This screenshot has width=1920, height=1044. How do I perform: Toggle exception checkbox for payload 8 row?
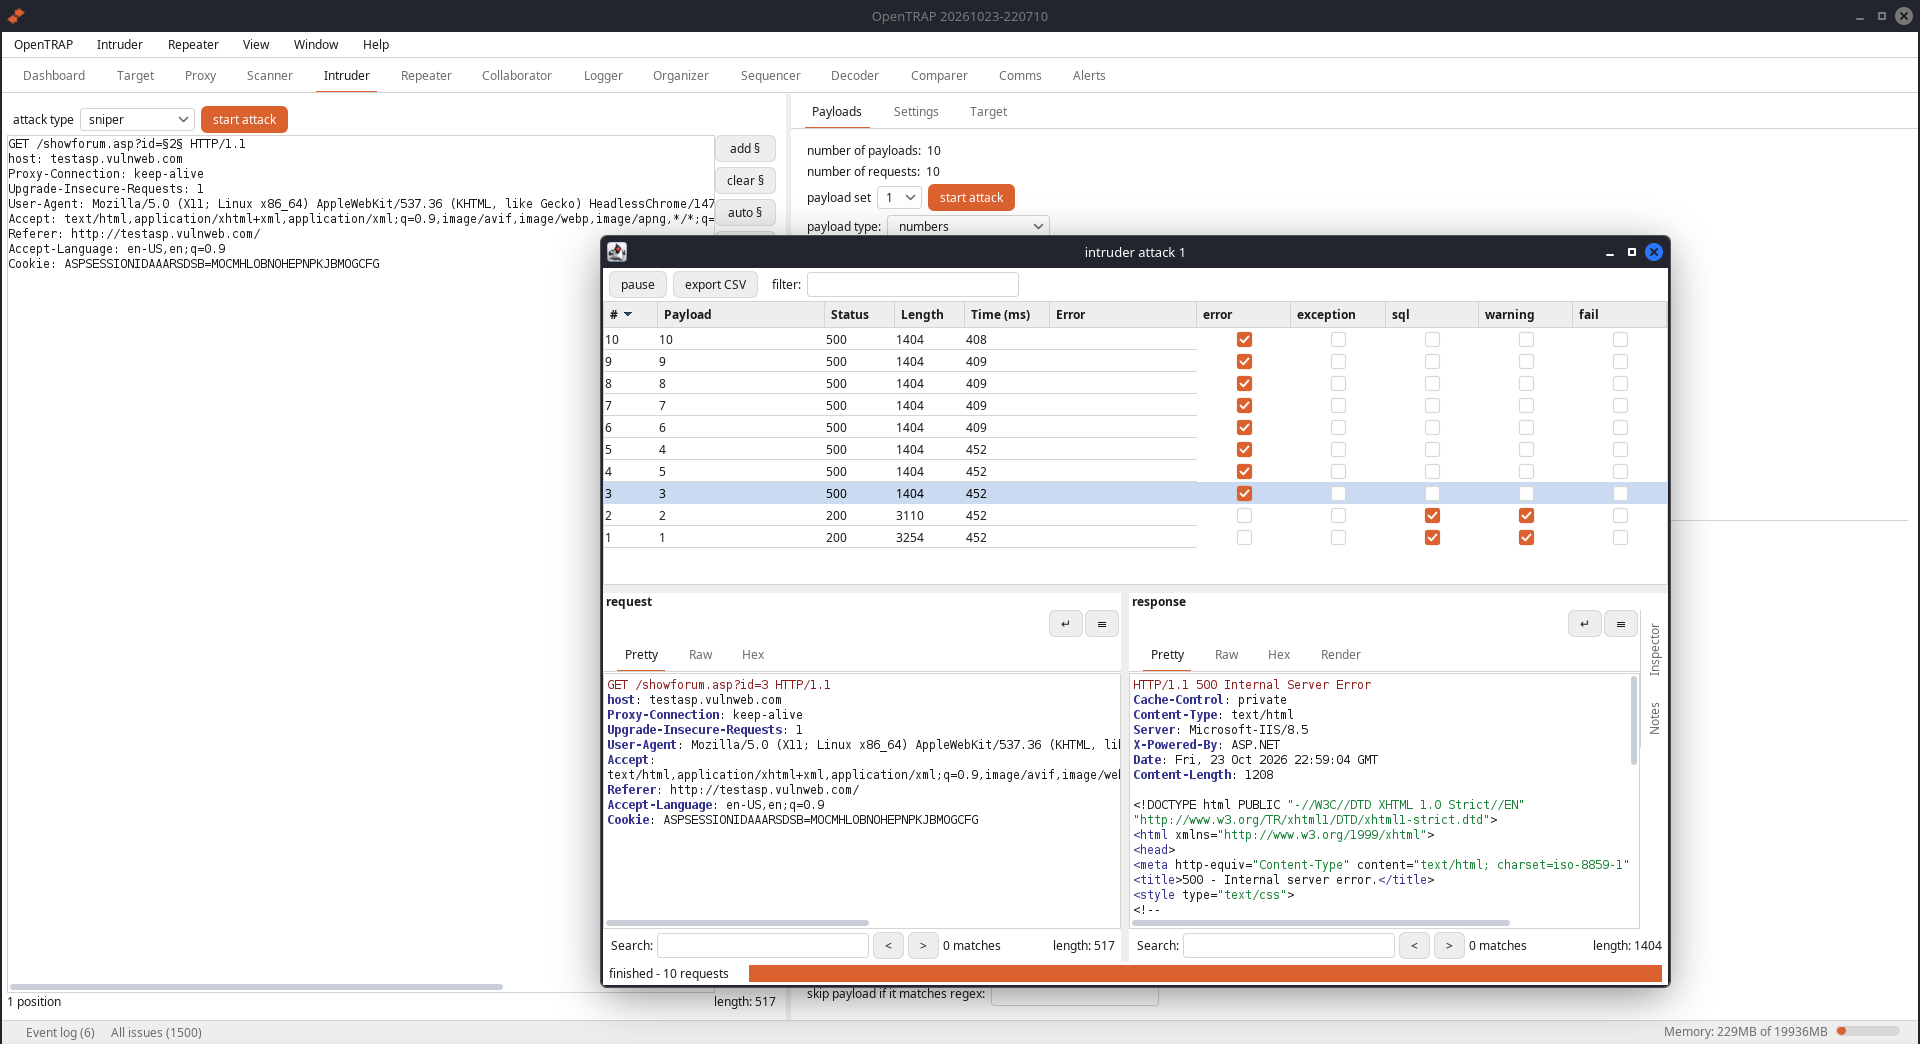(x=1338, y=384)
